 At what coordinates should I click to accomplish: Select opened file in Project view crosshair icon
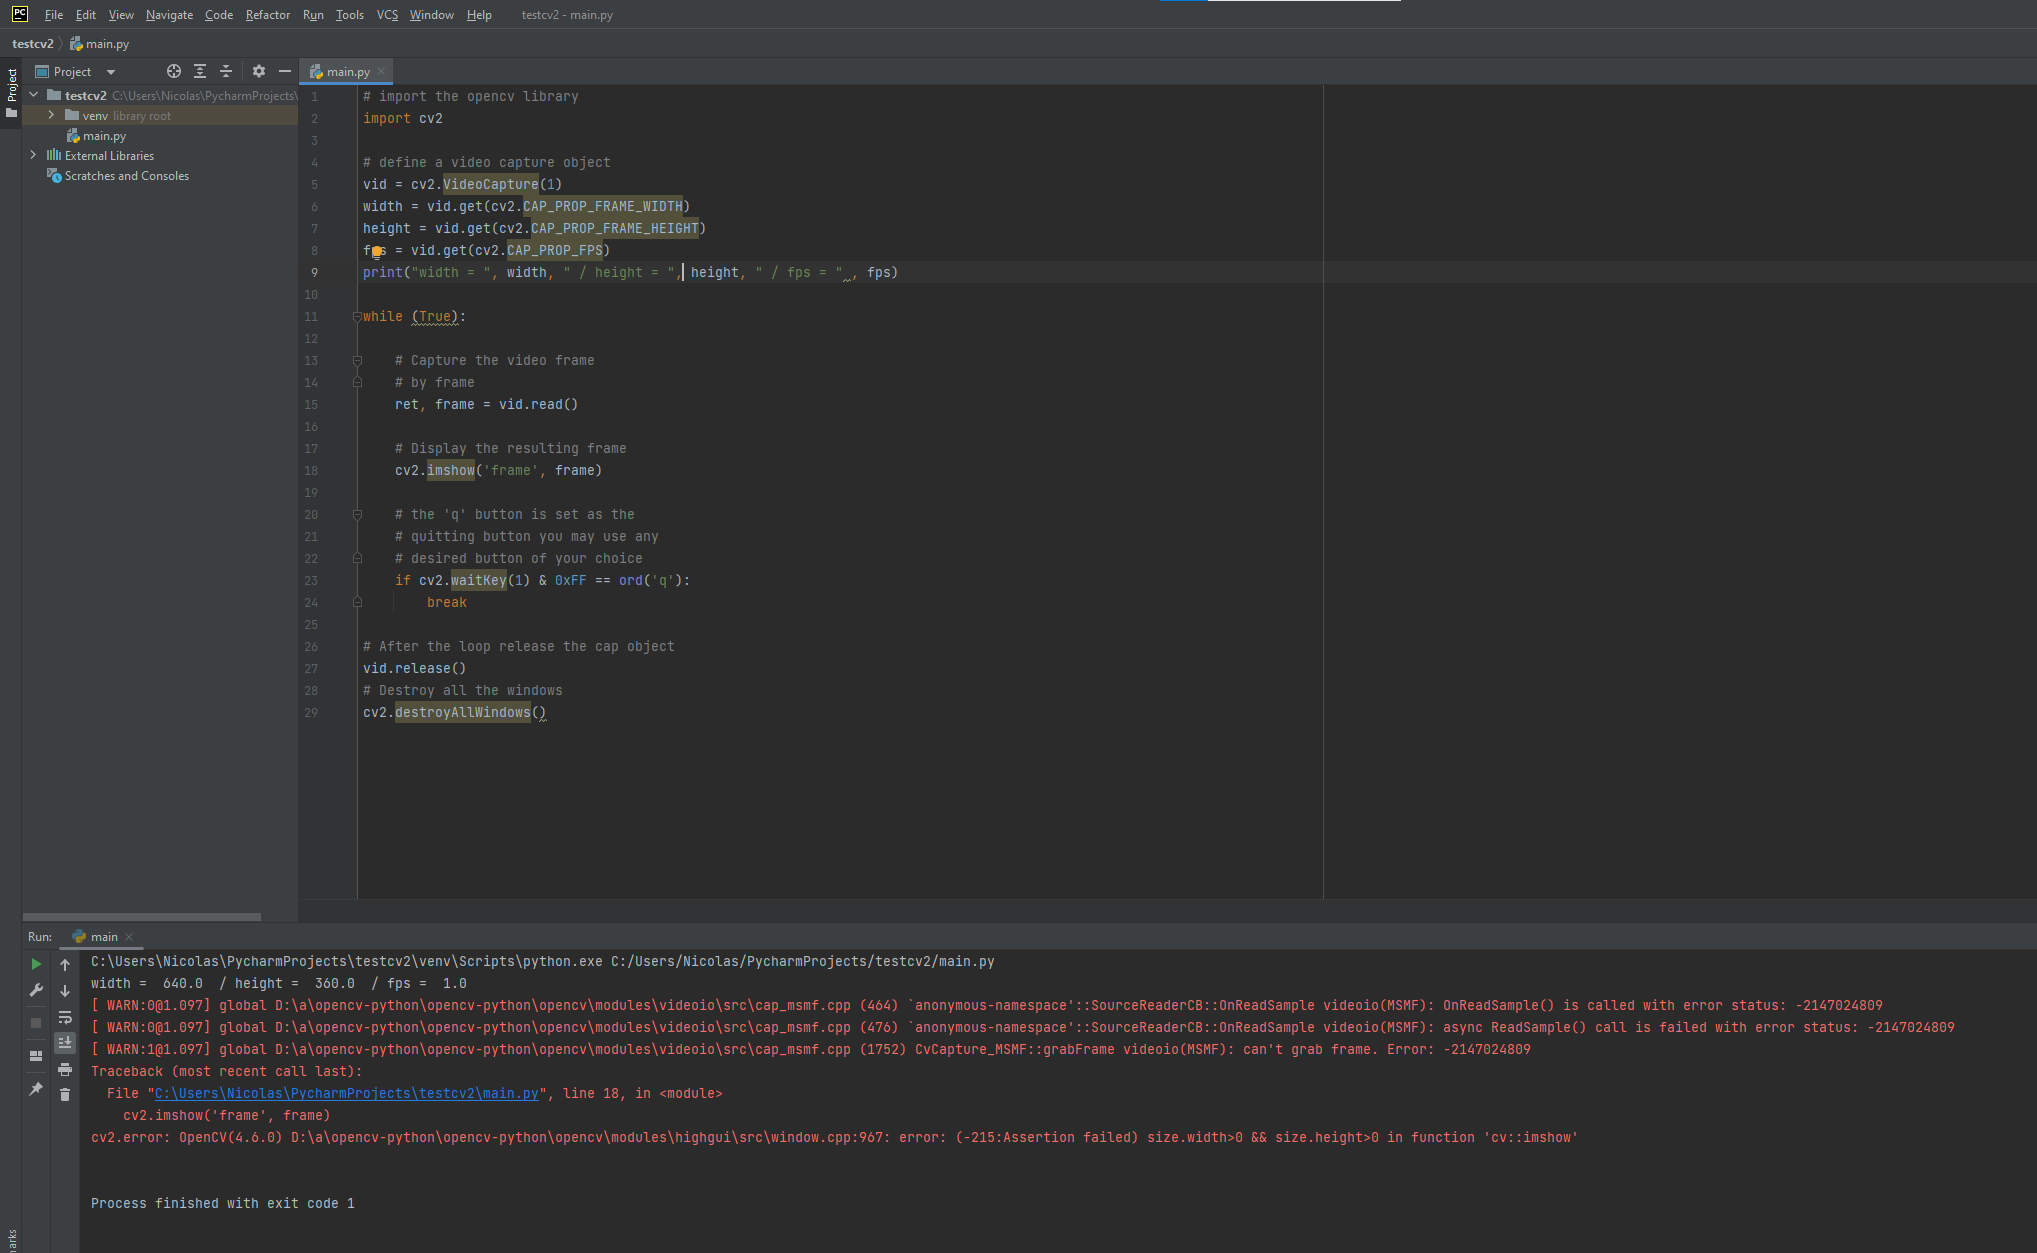click(173, 71)
